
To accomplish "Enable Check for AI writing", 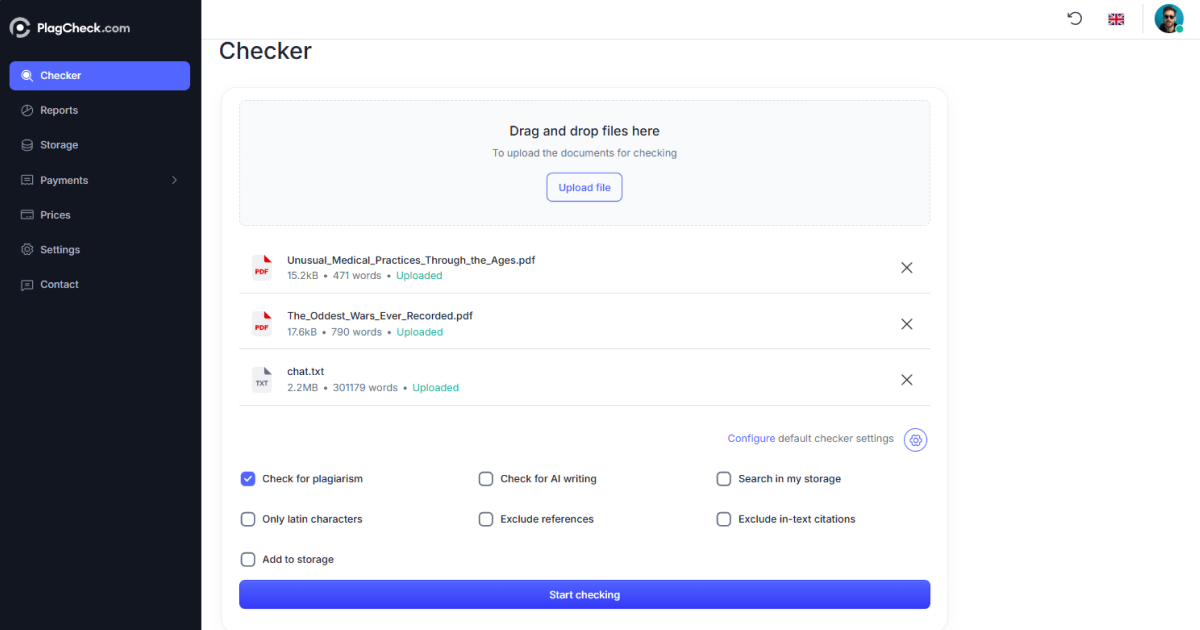I will (486, 479).
